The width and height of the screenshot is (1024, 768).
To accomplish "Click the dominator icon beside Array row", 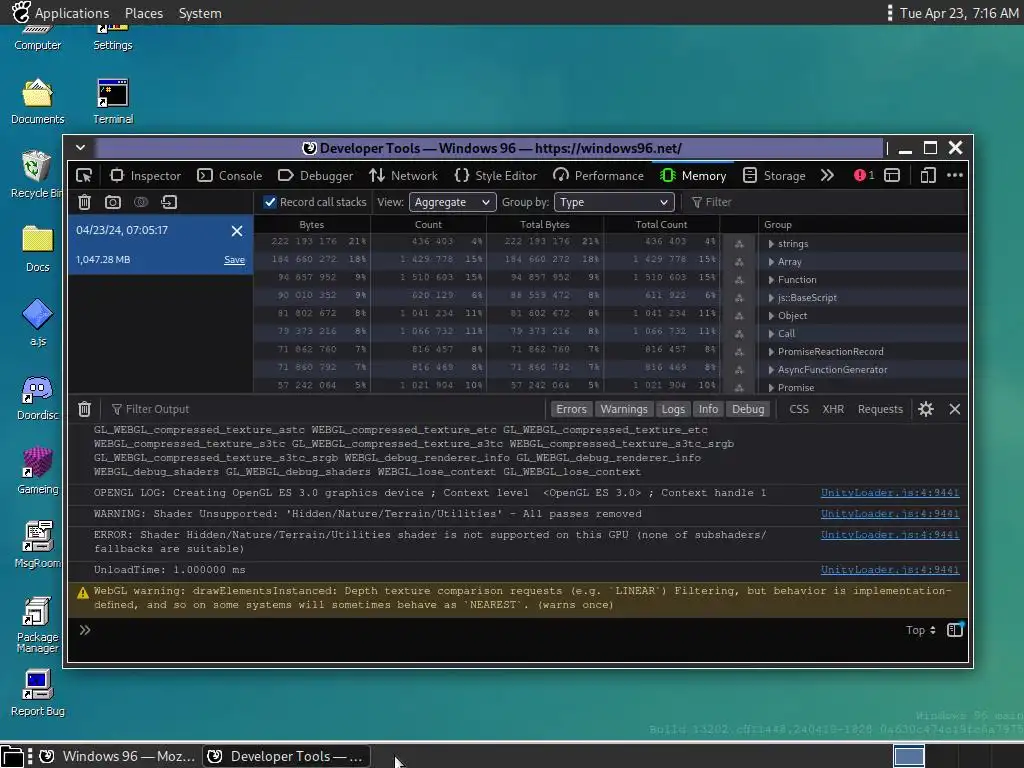I will point(739,262).
